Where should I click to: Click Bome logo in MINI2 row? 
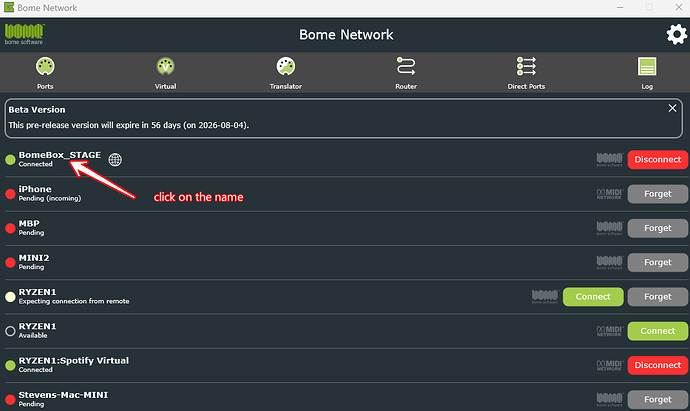609,263
